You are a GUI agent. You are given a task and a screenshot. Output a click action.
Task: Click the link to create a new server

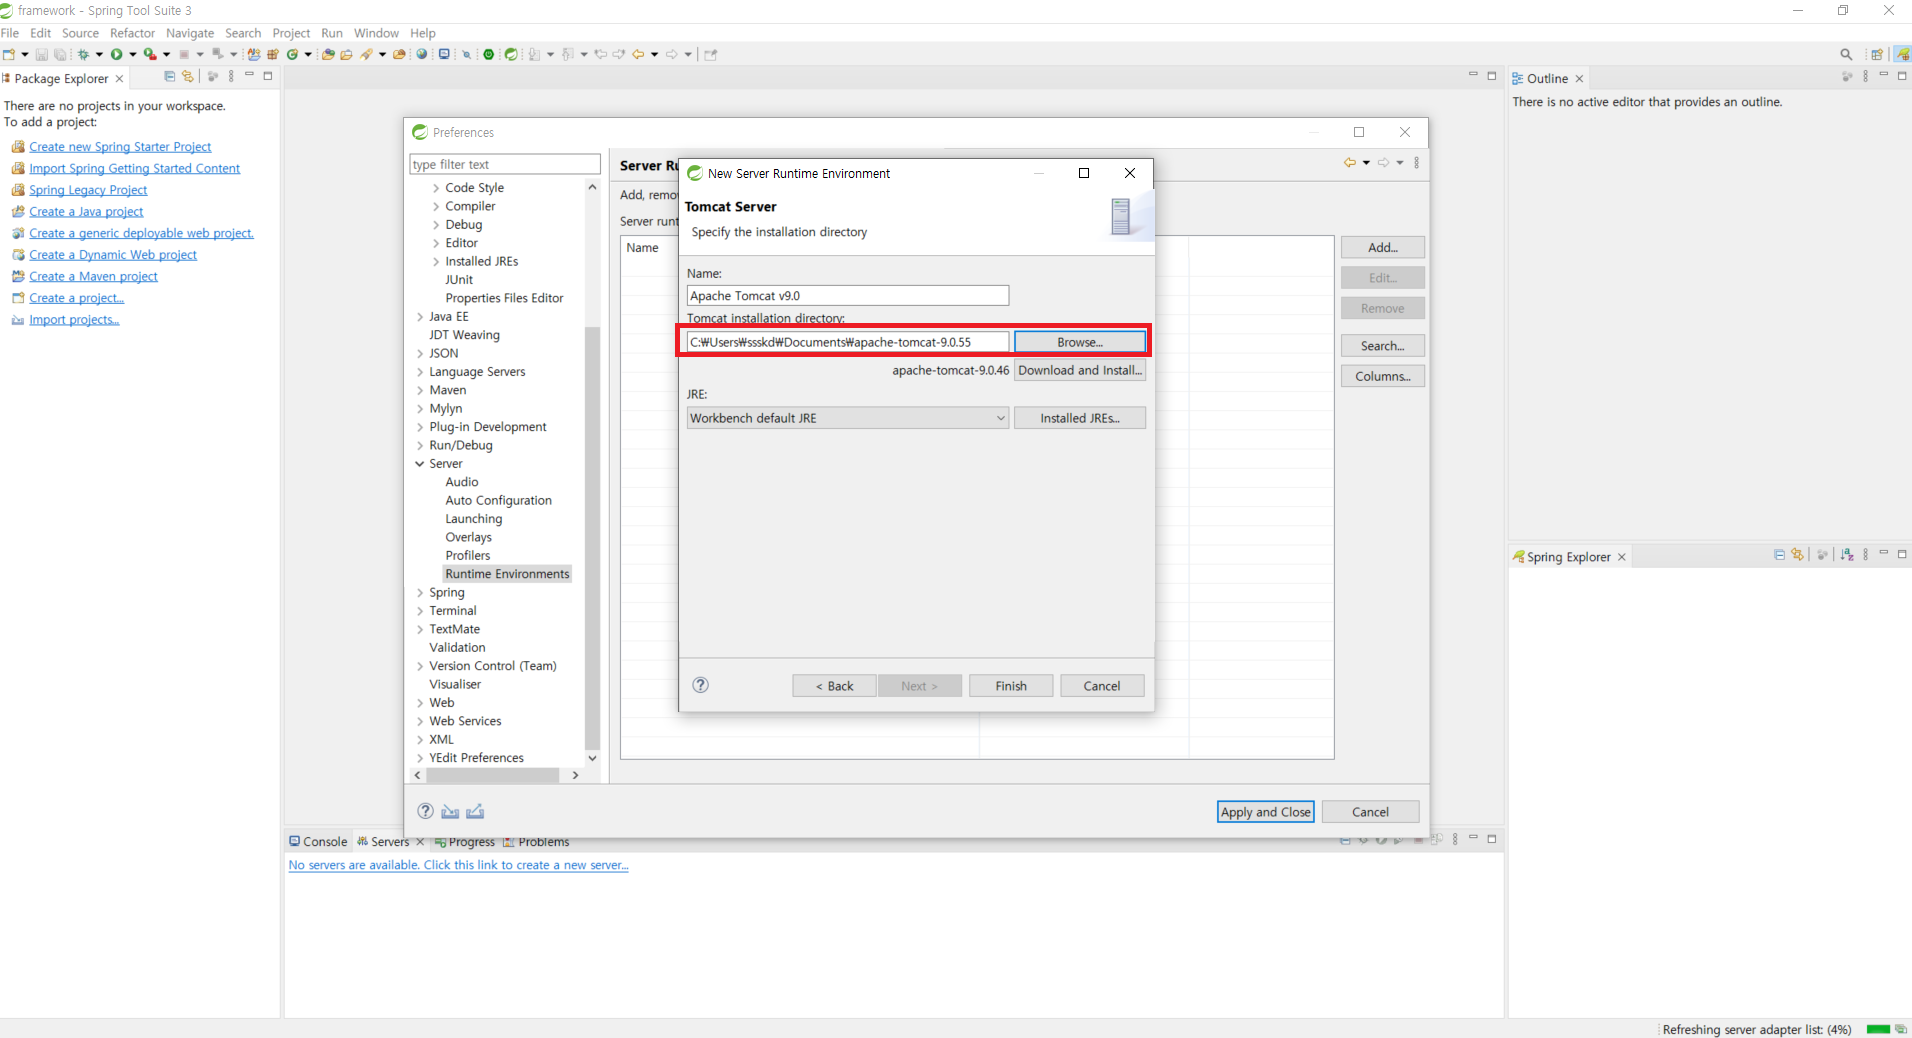point(458,865)
